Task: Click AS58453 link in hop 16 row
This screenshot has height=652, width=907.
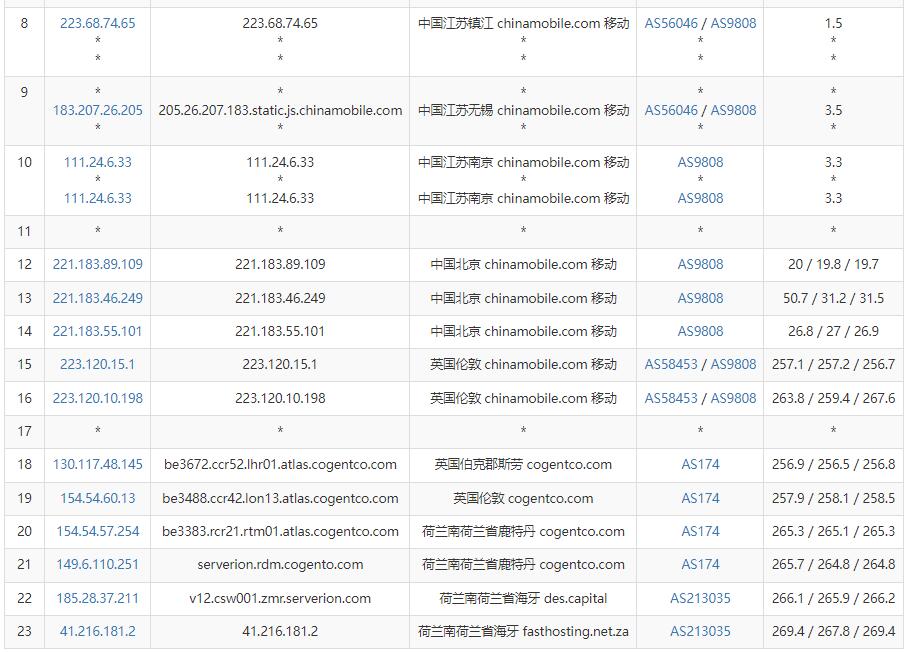Action: [x=671, y=398]
